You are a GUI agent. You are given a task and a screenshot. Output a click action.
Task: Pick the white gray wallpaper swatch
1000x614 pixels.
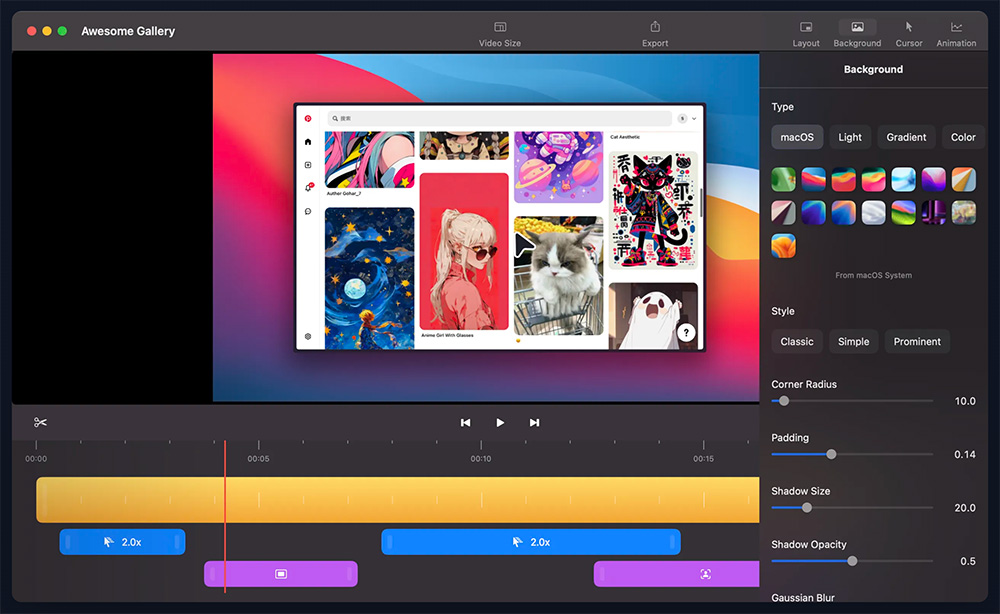pos(873,213)
